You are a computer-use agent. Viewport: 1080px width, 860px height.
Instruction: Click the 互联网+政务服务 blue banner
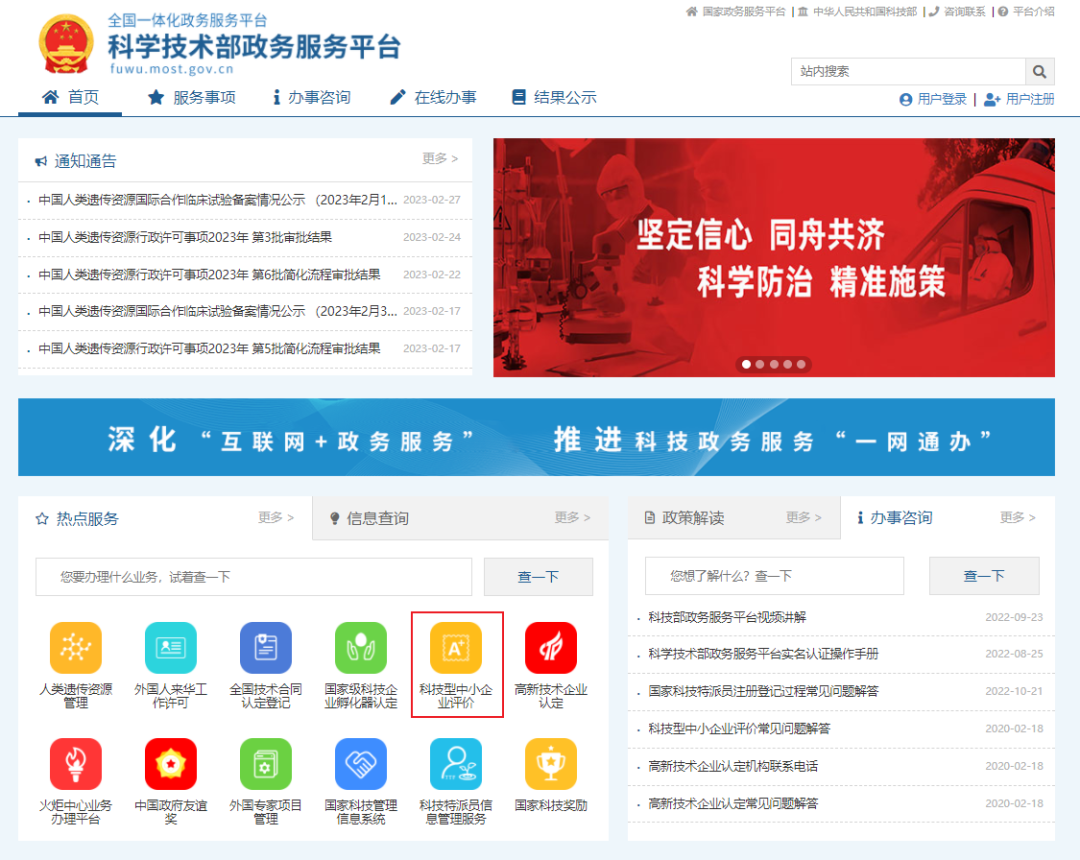(x=537, y=437)
